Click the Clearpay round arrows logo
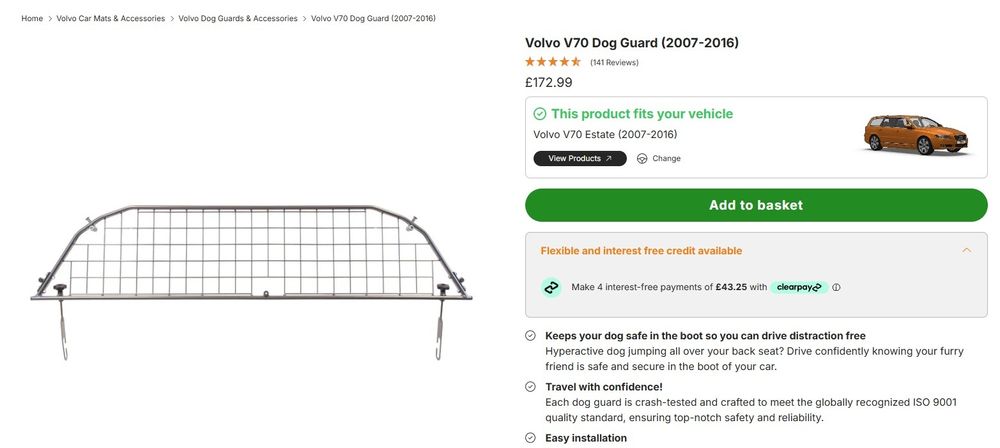 tap(552, 287)
